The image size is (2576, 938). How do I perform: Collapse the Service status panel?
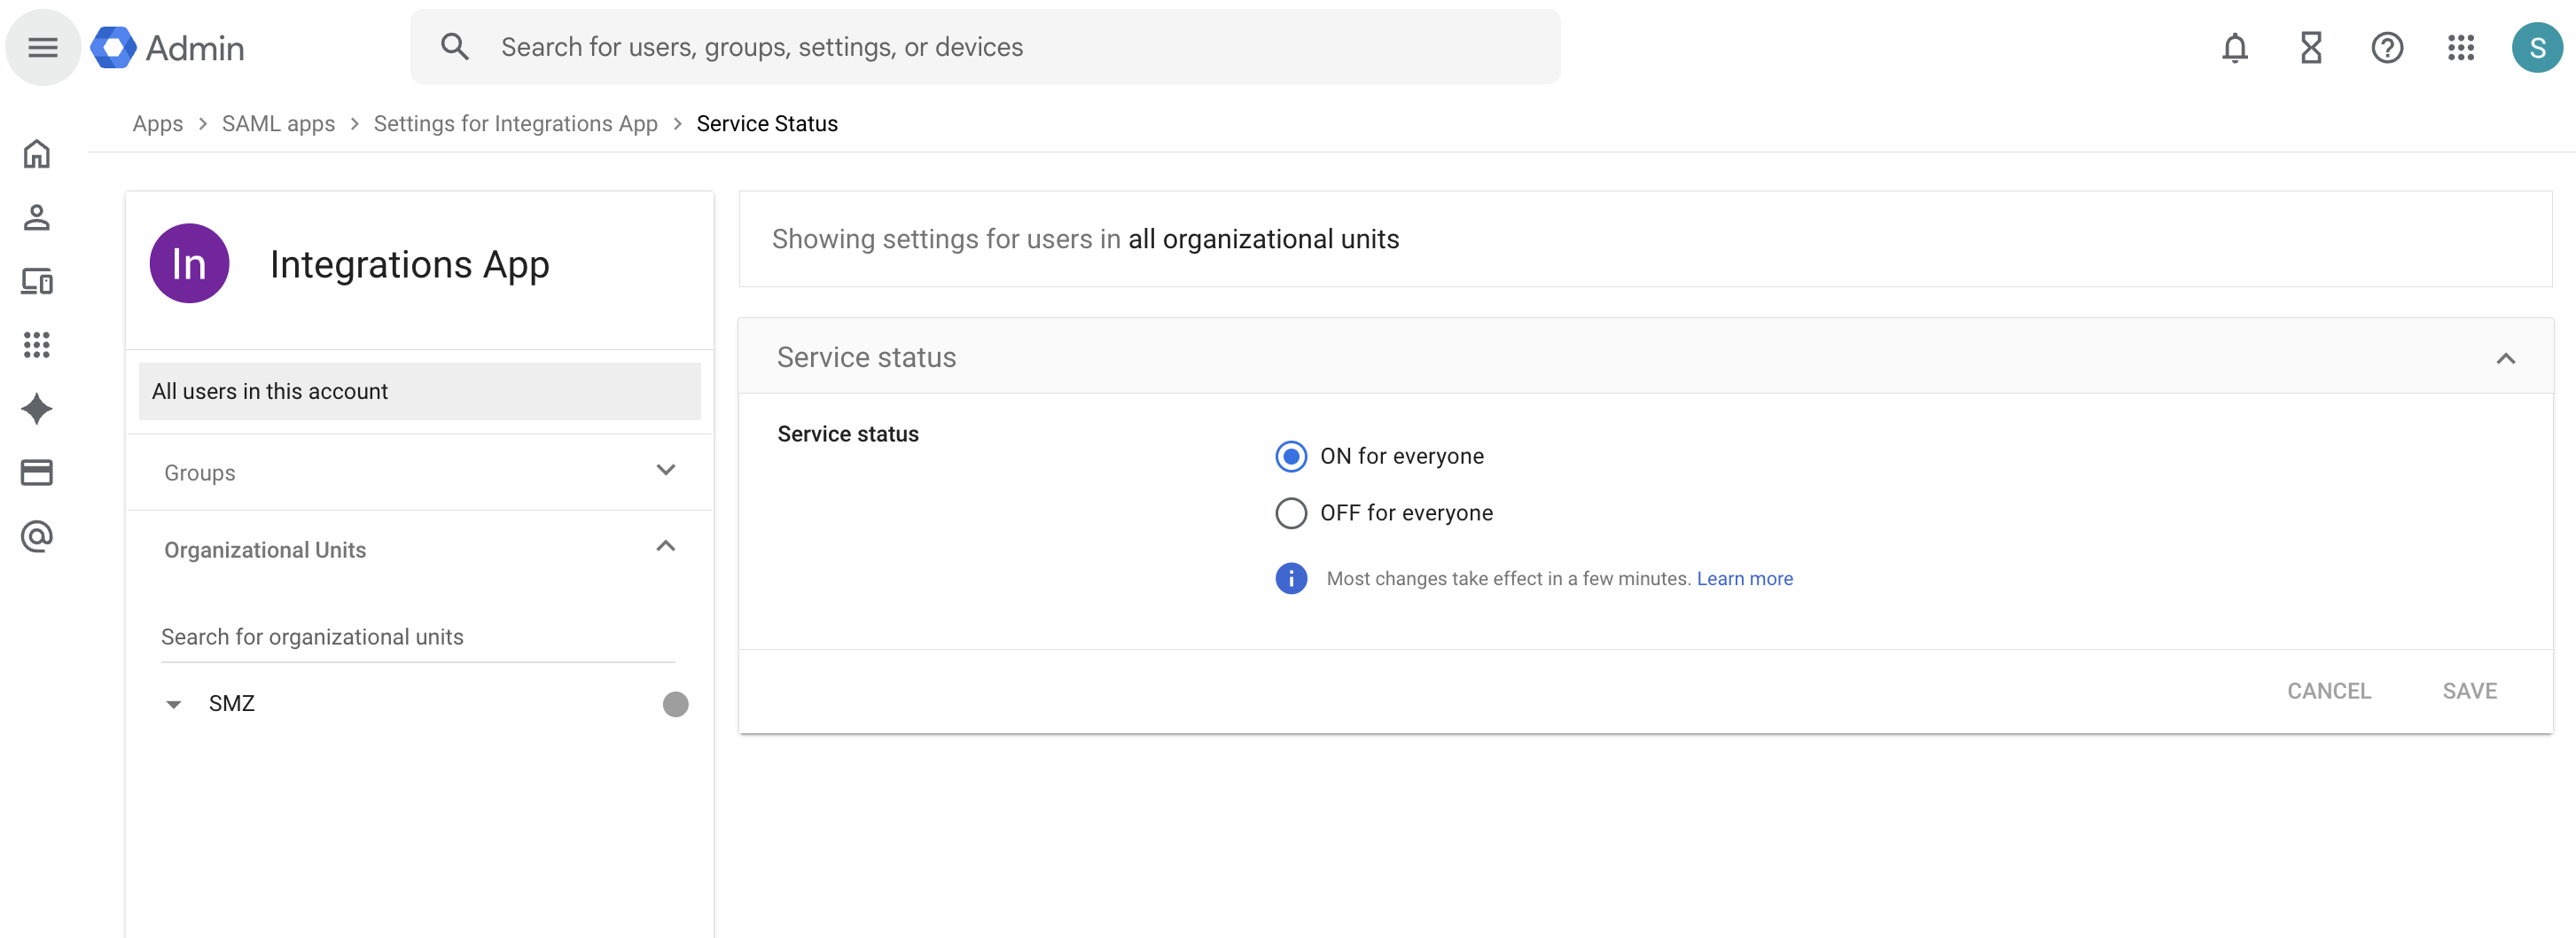coord(2504,358)
